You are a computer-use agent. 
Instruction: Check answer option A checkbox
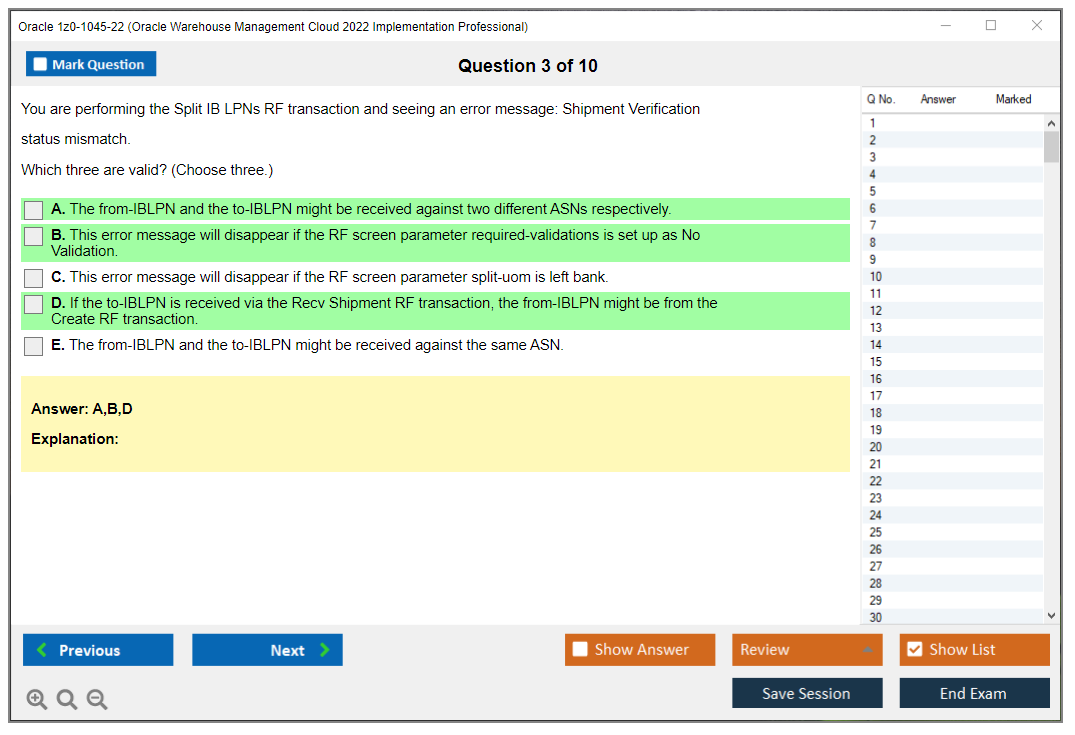[33, 210]
